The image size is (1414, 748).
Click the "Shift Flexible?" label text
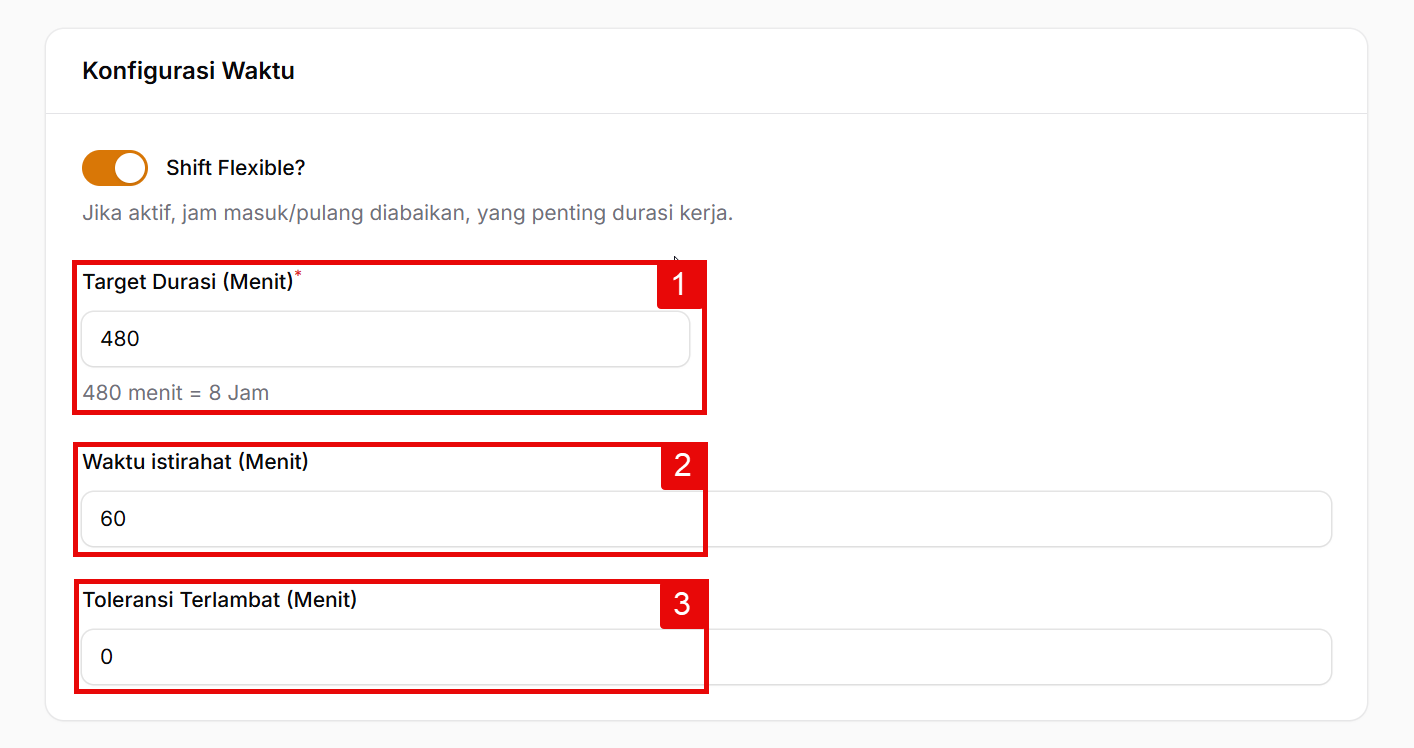coord(235,168)
